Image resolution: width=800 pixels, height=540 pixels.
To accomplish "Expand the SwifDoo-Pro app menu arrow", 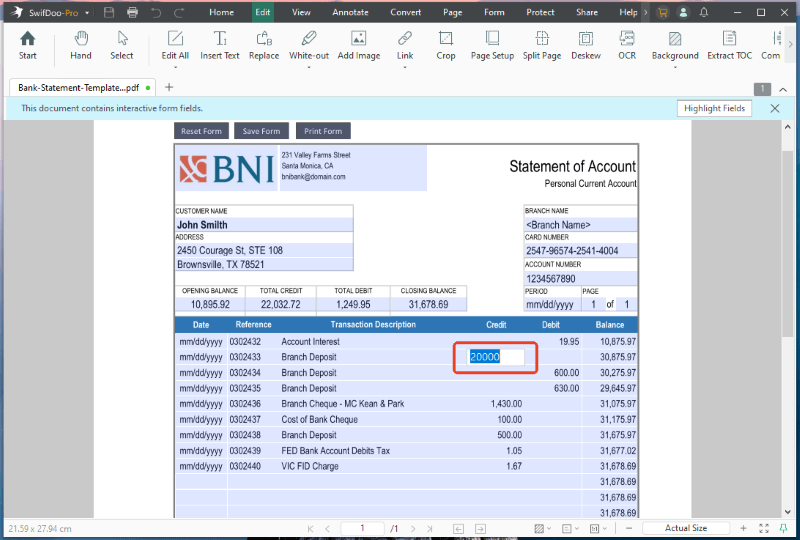I will (87, 13).
